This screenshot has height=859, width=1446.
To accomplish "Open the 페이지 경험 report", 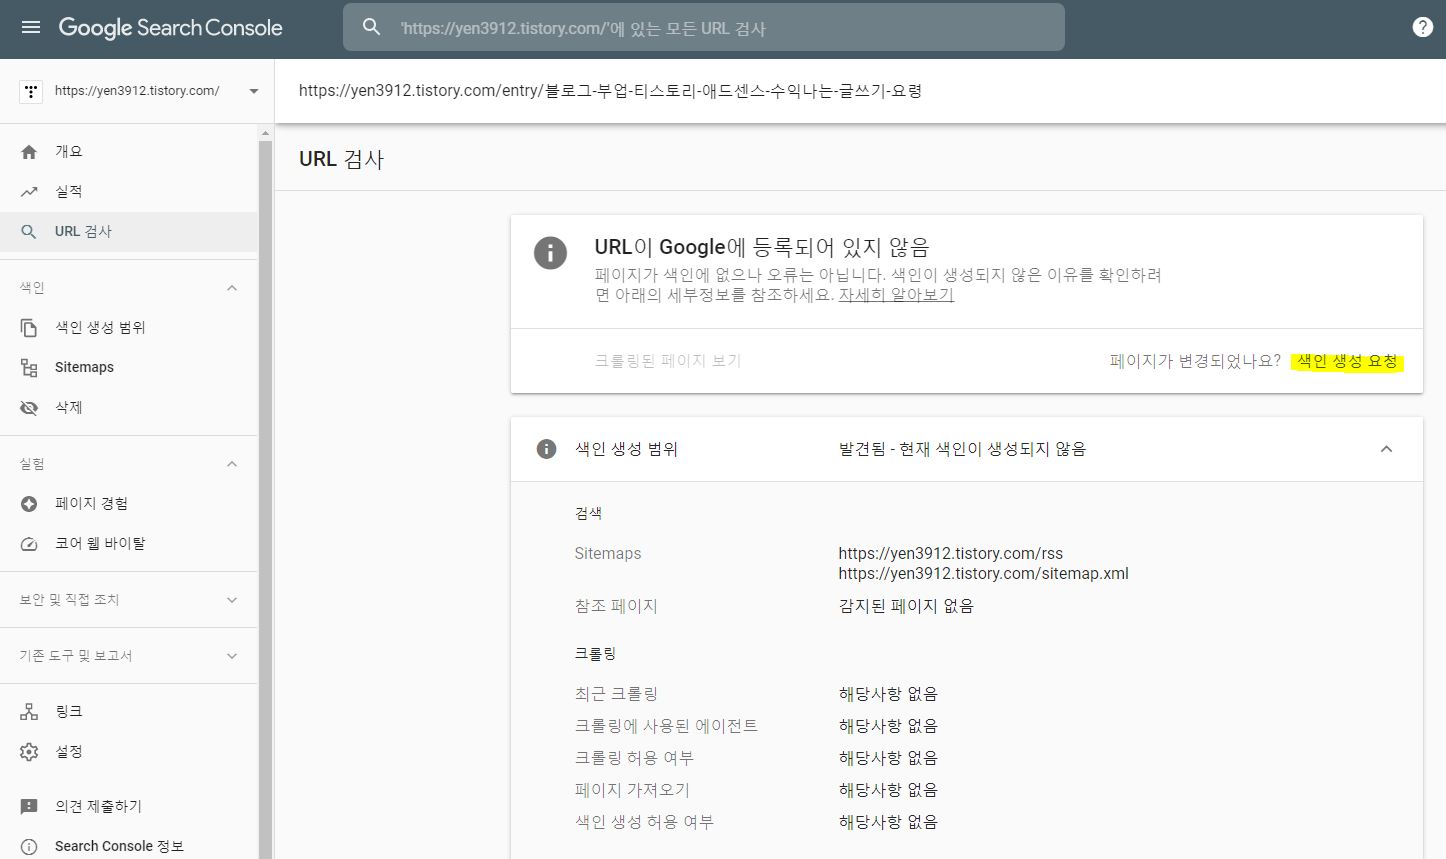I will pos(128,504).
